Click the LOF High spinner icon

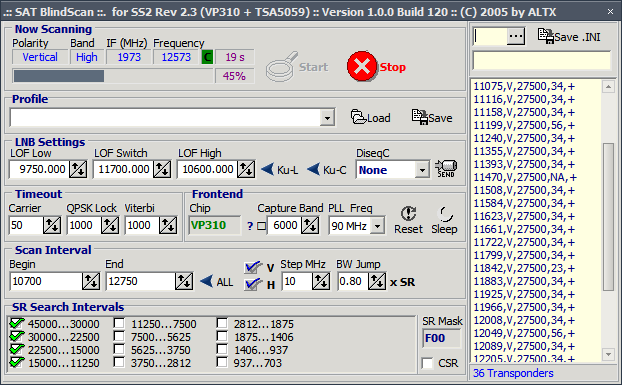point(246,170)
